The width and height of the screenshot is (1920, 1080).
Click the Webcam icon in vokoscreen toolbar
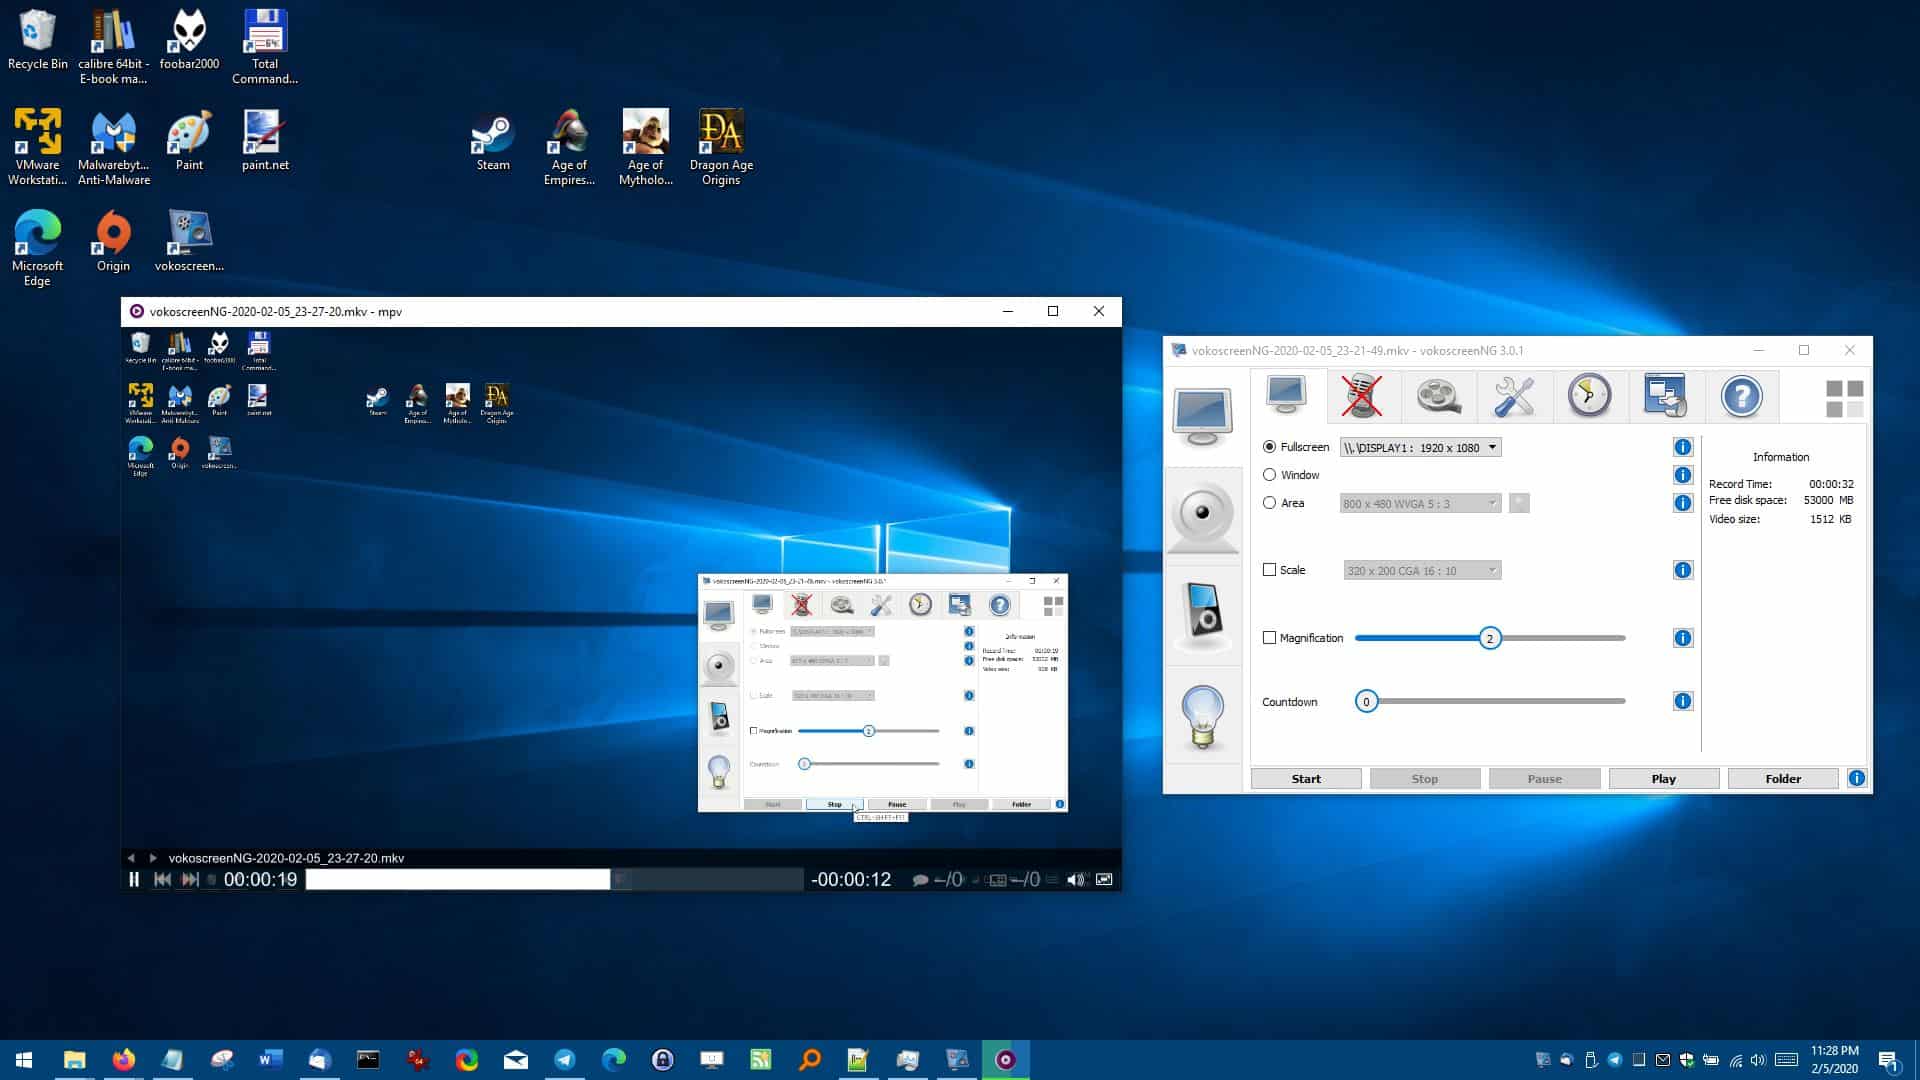pos(1203,514)
